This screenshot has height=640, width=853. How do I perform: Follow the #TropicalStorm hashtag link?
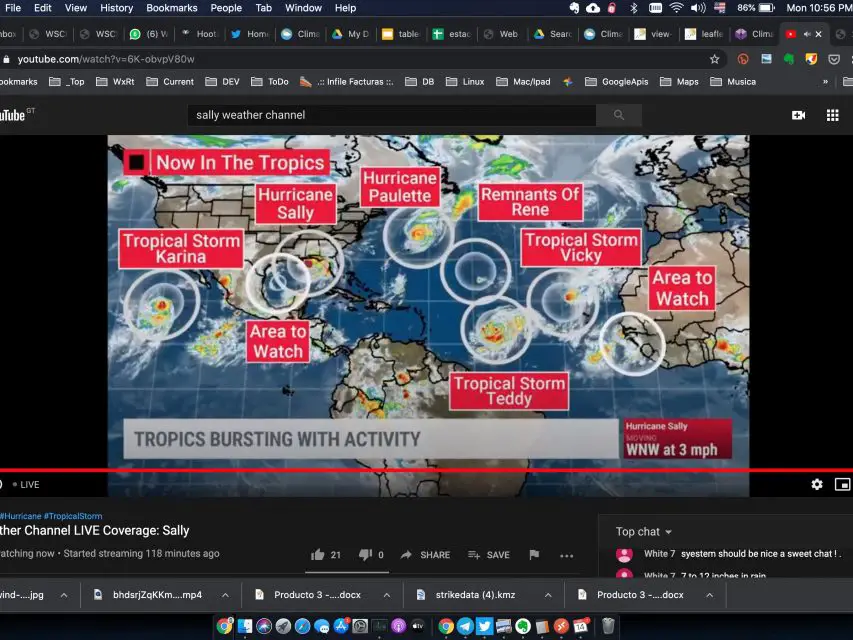(x=73, y=516)
